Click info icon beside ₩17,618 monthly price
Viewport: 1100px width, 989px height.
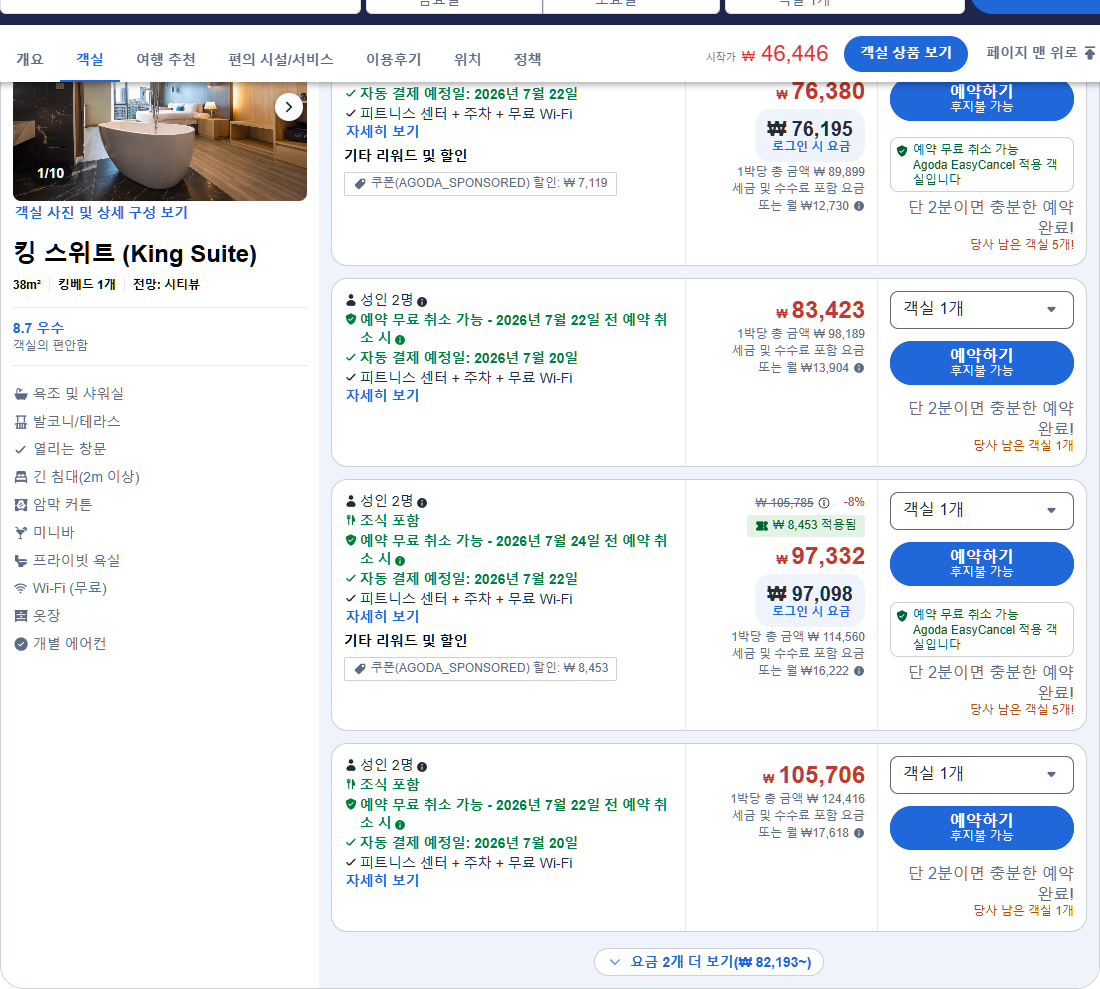859,833
